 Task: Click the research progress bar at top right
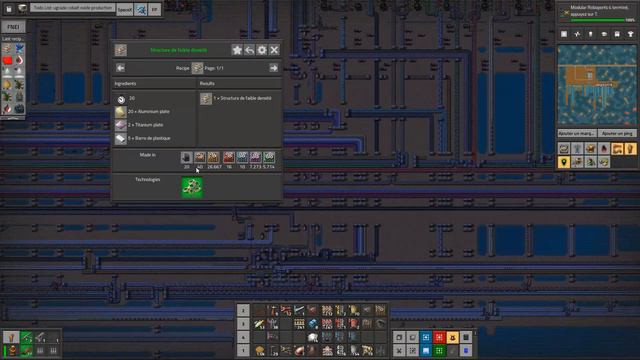pos(598,20)
